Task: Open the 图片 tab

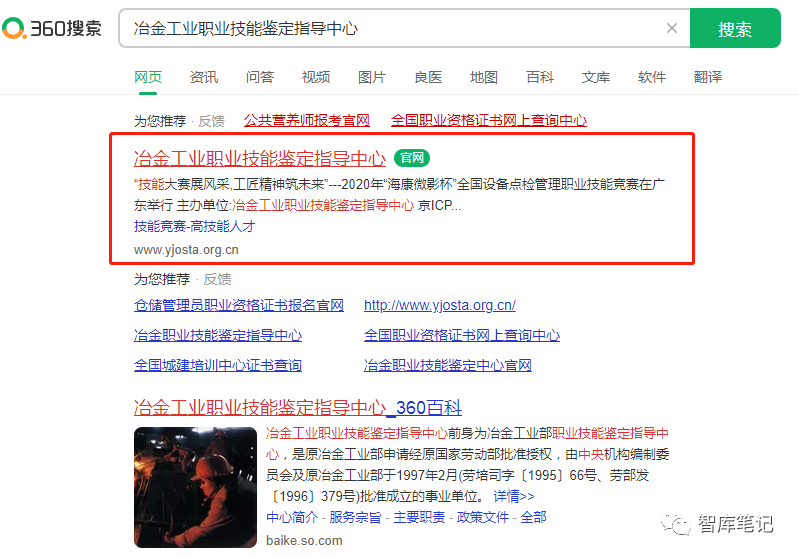Action: tap(372, 77)
